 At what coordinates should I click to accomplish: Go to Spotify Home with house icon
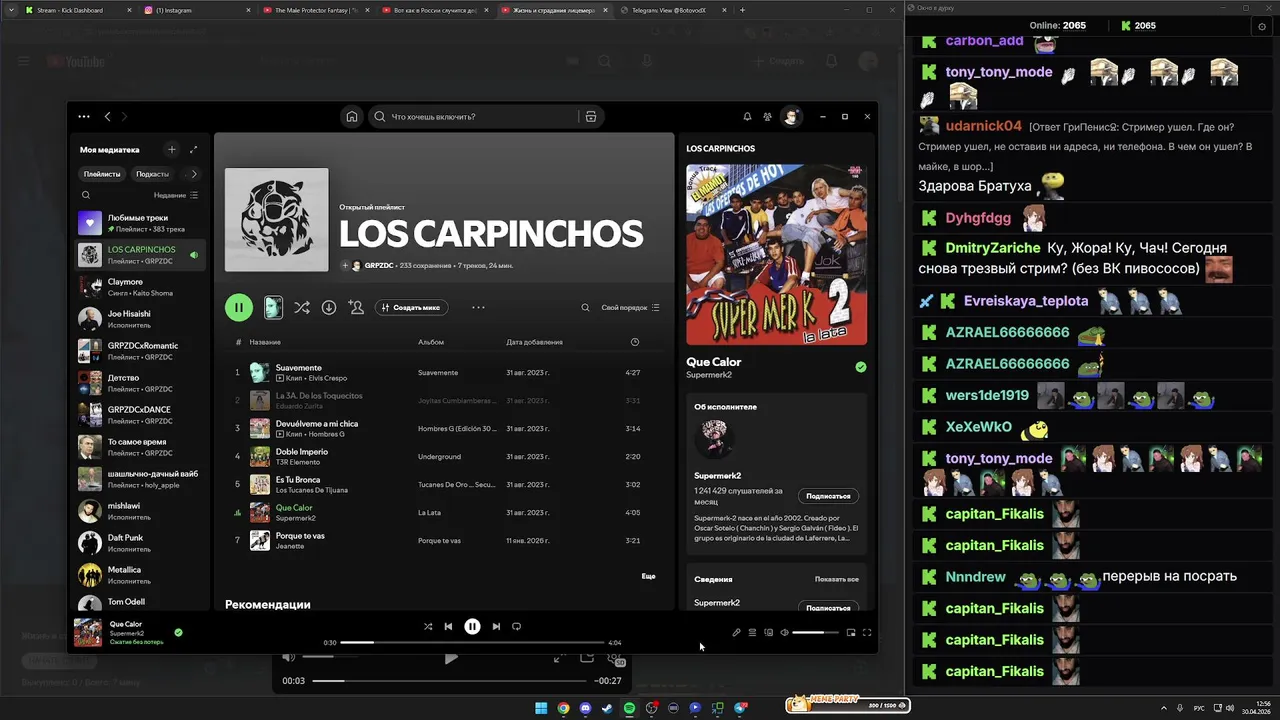[x=352, y=117]
